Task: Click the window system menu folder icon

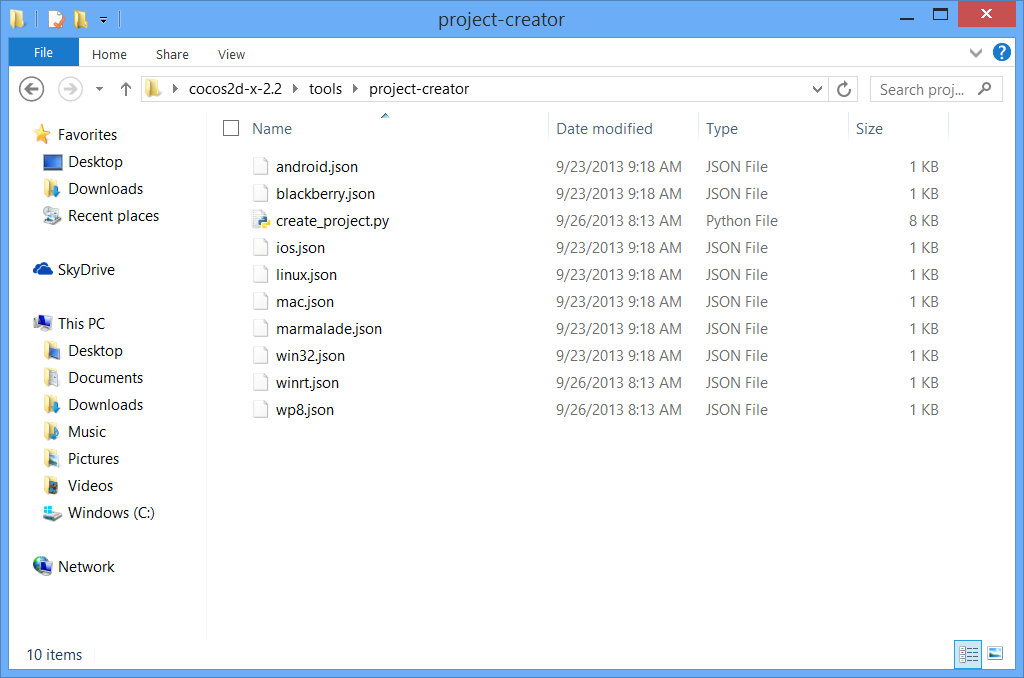Action: point(18,19)
